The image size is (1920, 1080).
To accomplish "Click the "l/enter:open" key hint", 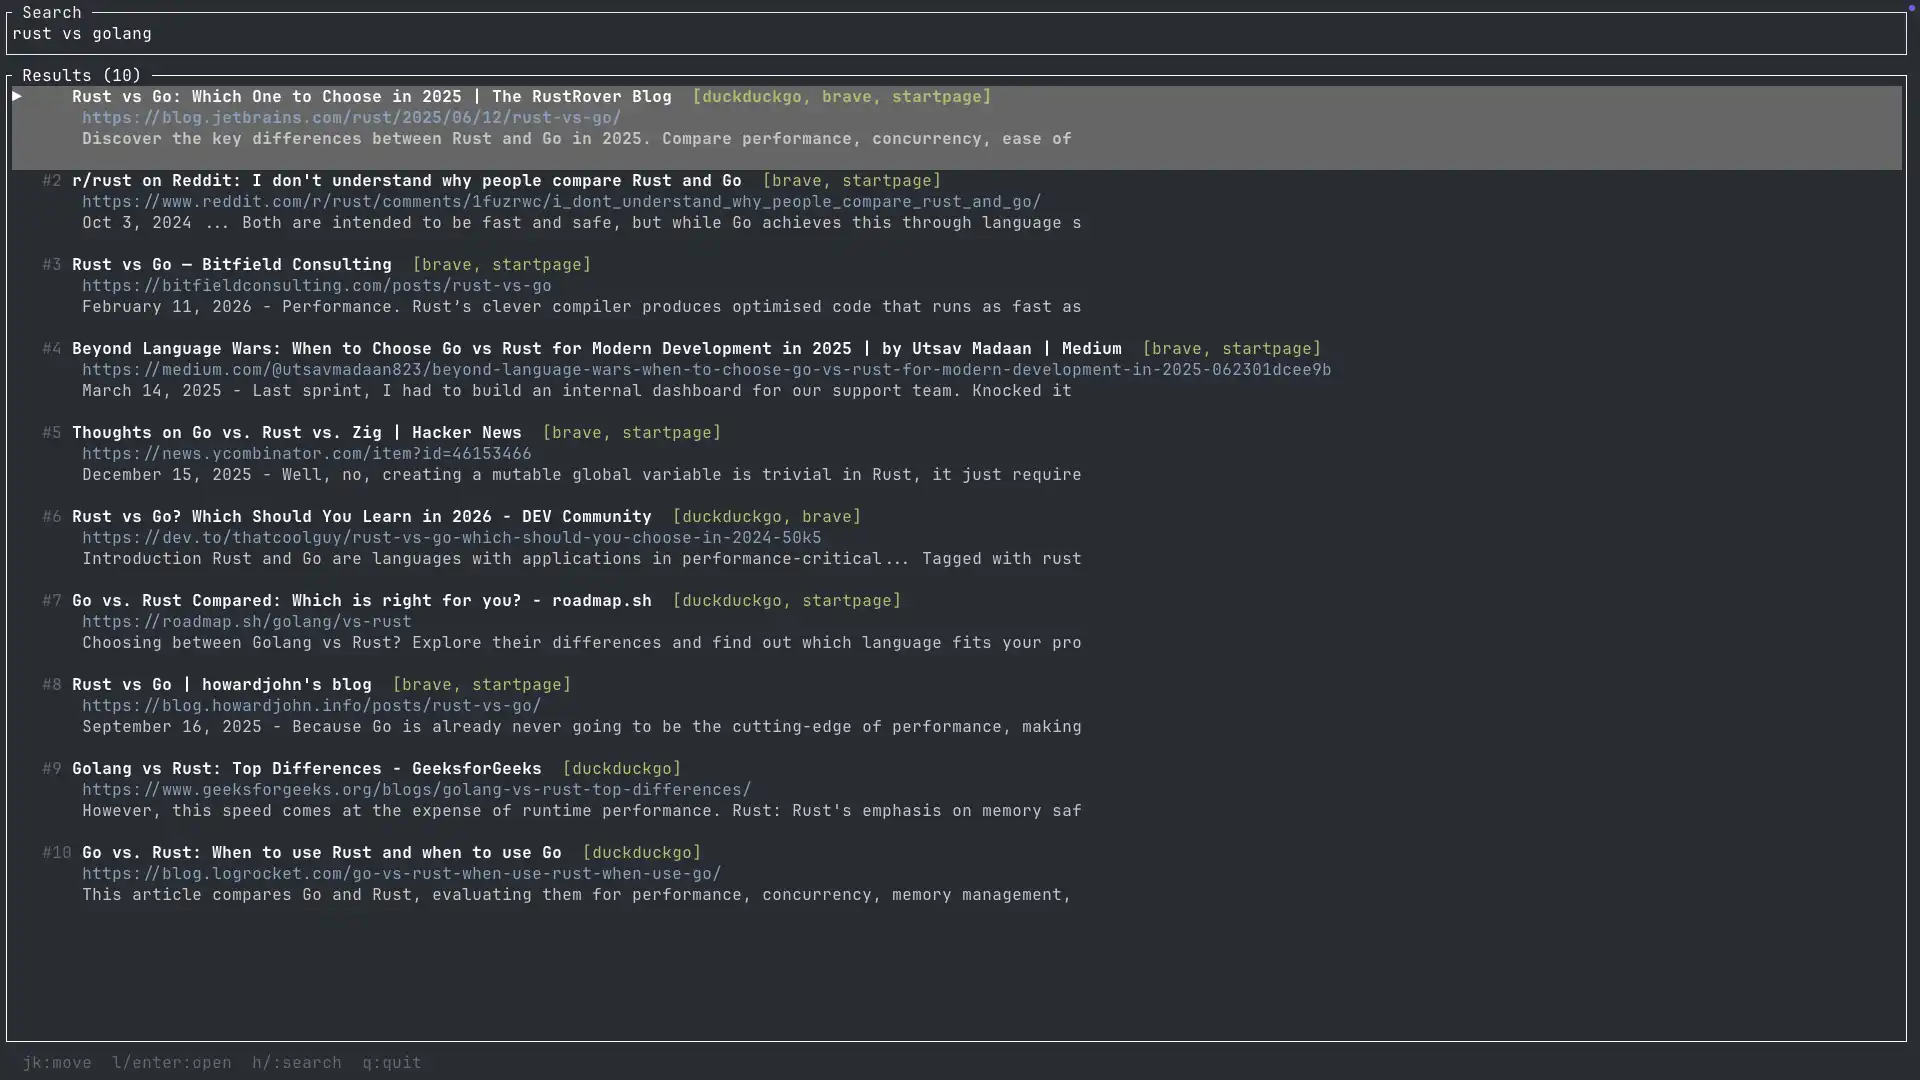I will click(x=172, y=1063).
